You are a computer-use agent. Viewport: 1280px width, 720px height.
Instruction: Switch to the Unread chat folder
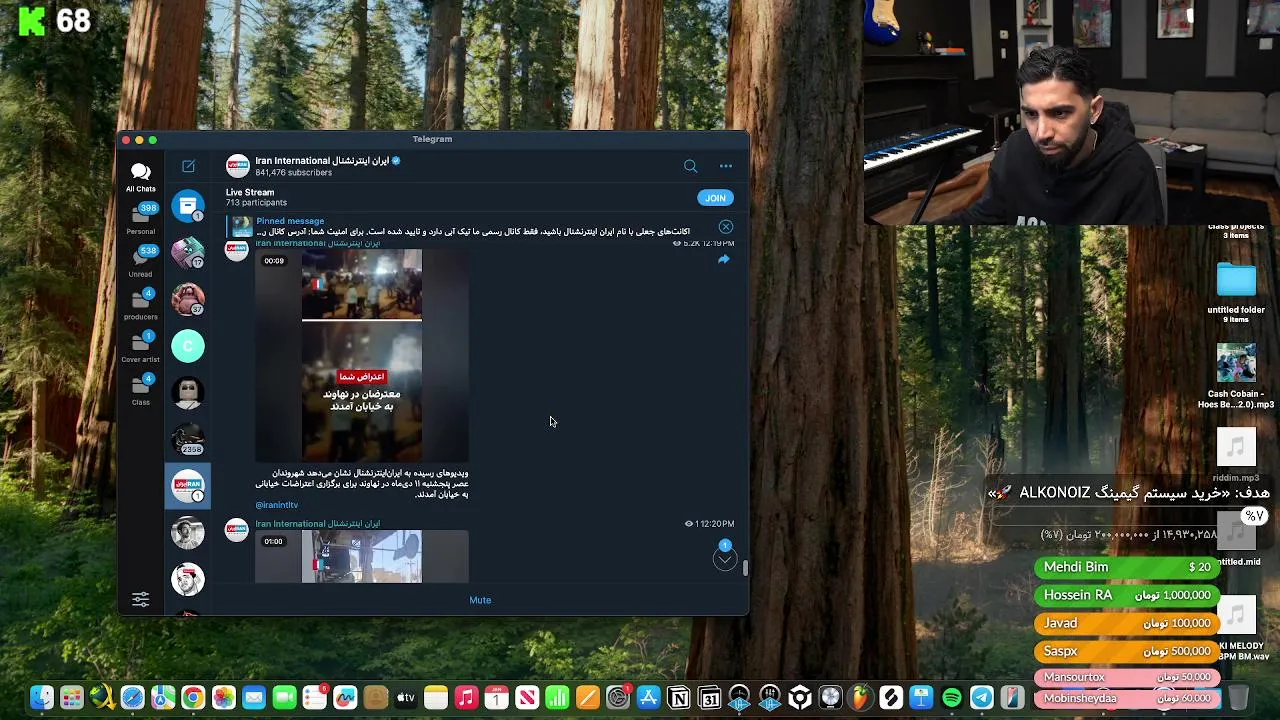(x=141, y=262)
